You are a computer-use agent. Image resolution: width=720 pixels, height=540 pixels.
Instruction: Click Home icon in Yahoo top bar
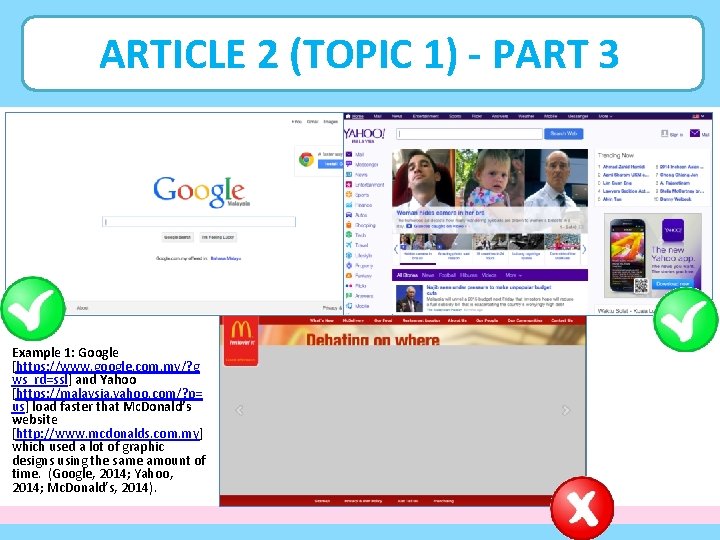click(348, 116)
